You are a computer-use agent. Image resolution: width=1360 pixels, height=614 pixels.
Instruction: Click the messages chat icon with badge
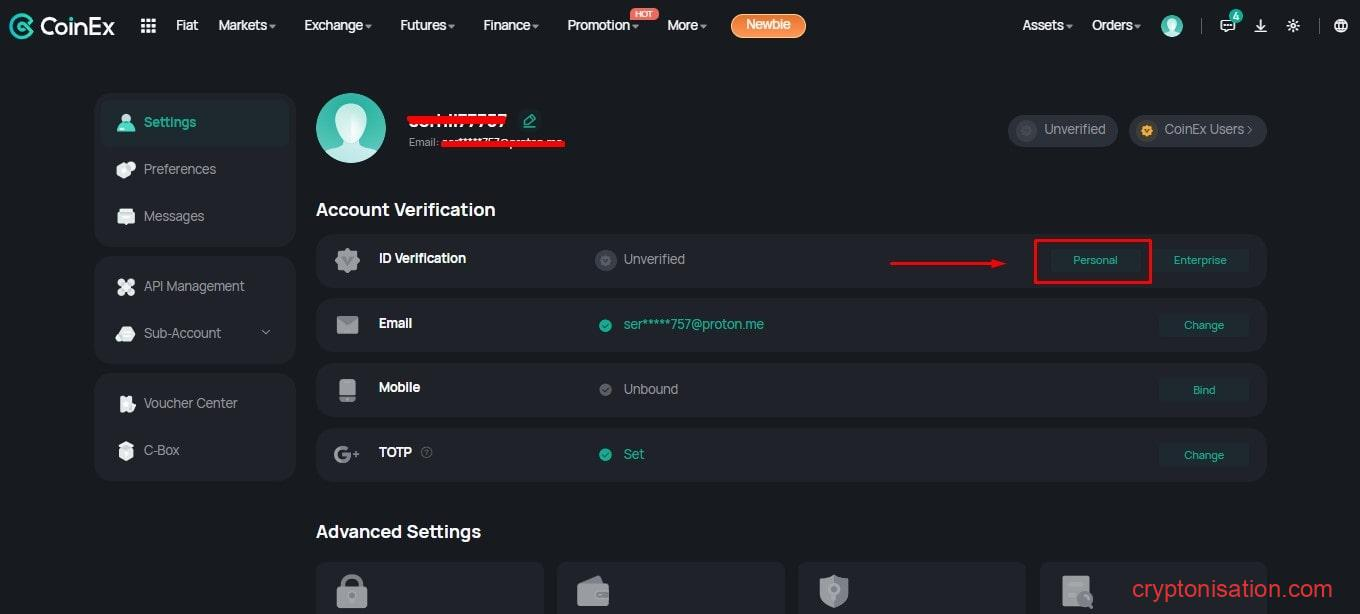1228,26
